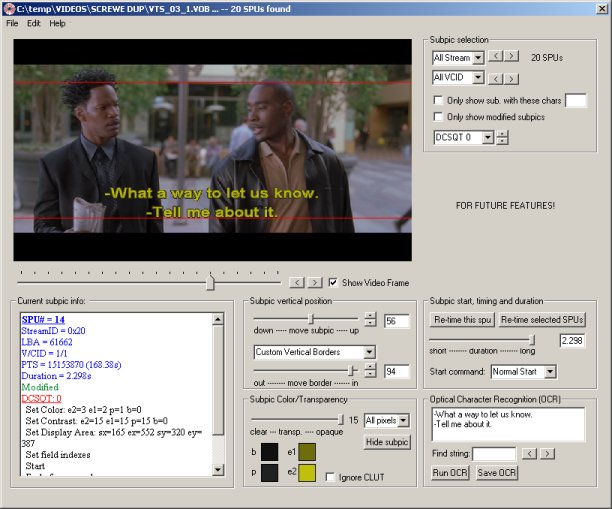Click the video preview frame

(x=212, y=150)
